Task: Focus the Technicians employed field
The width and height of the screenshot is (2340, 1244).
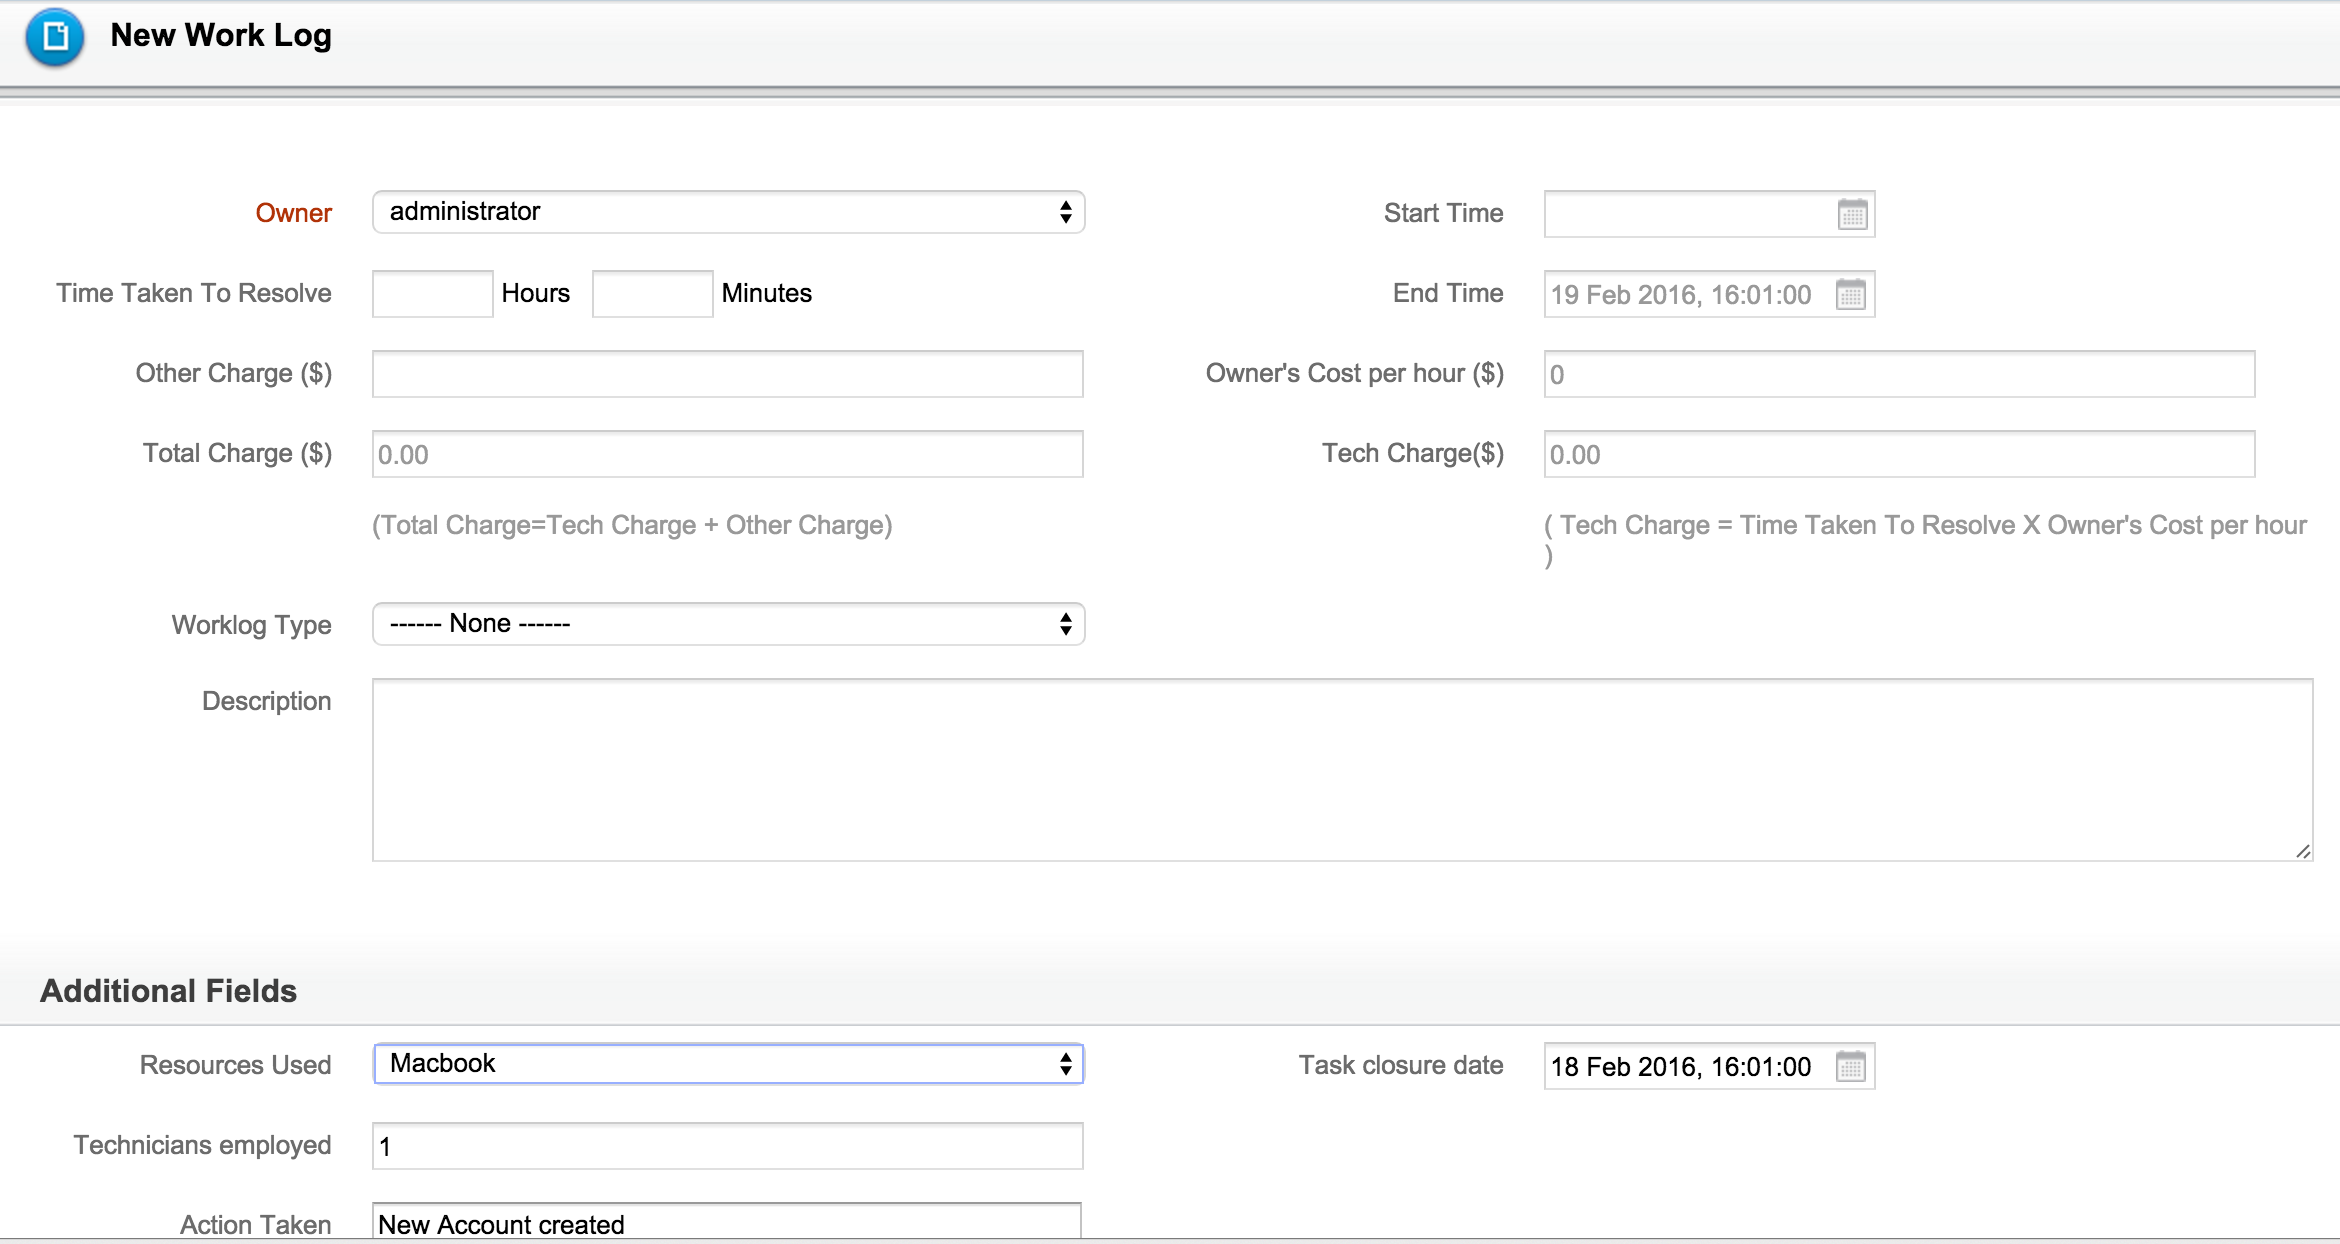Action: point(728,1146)
